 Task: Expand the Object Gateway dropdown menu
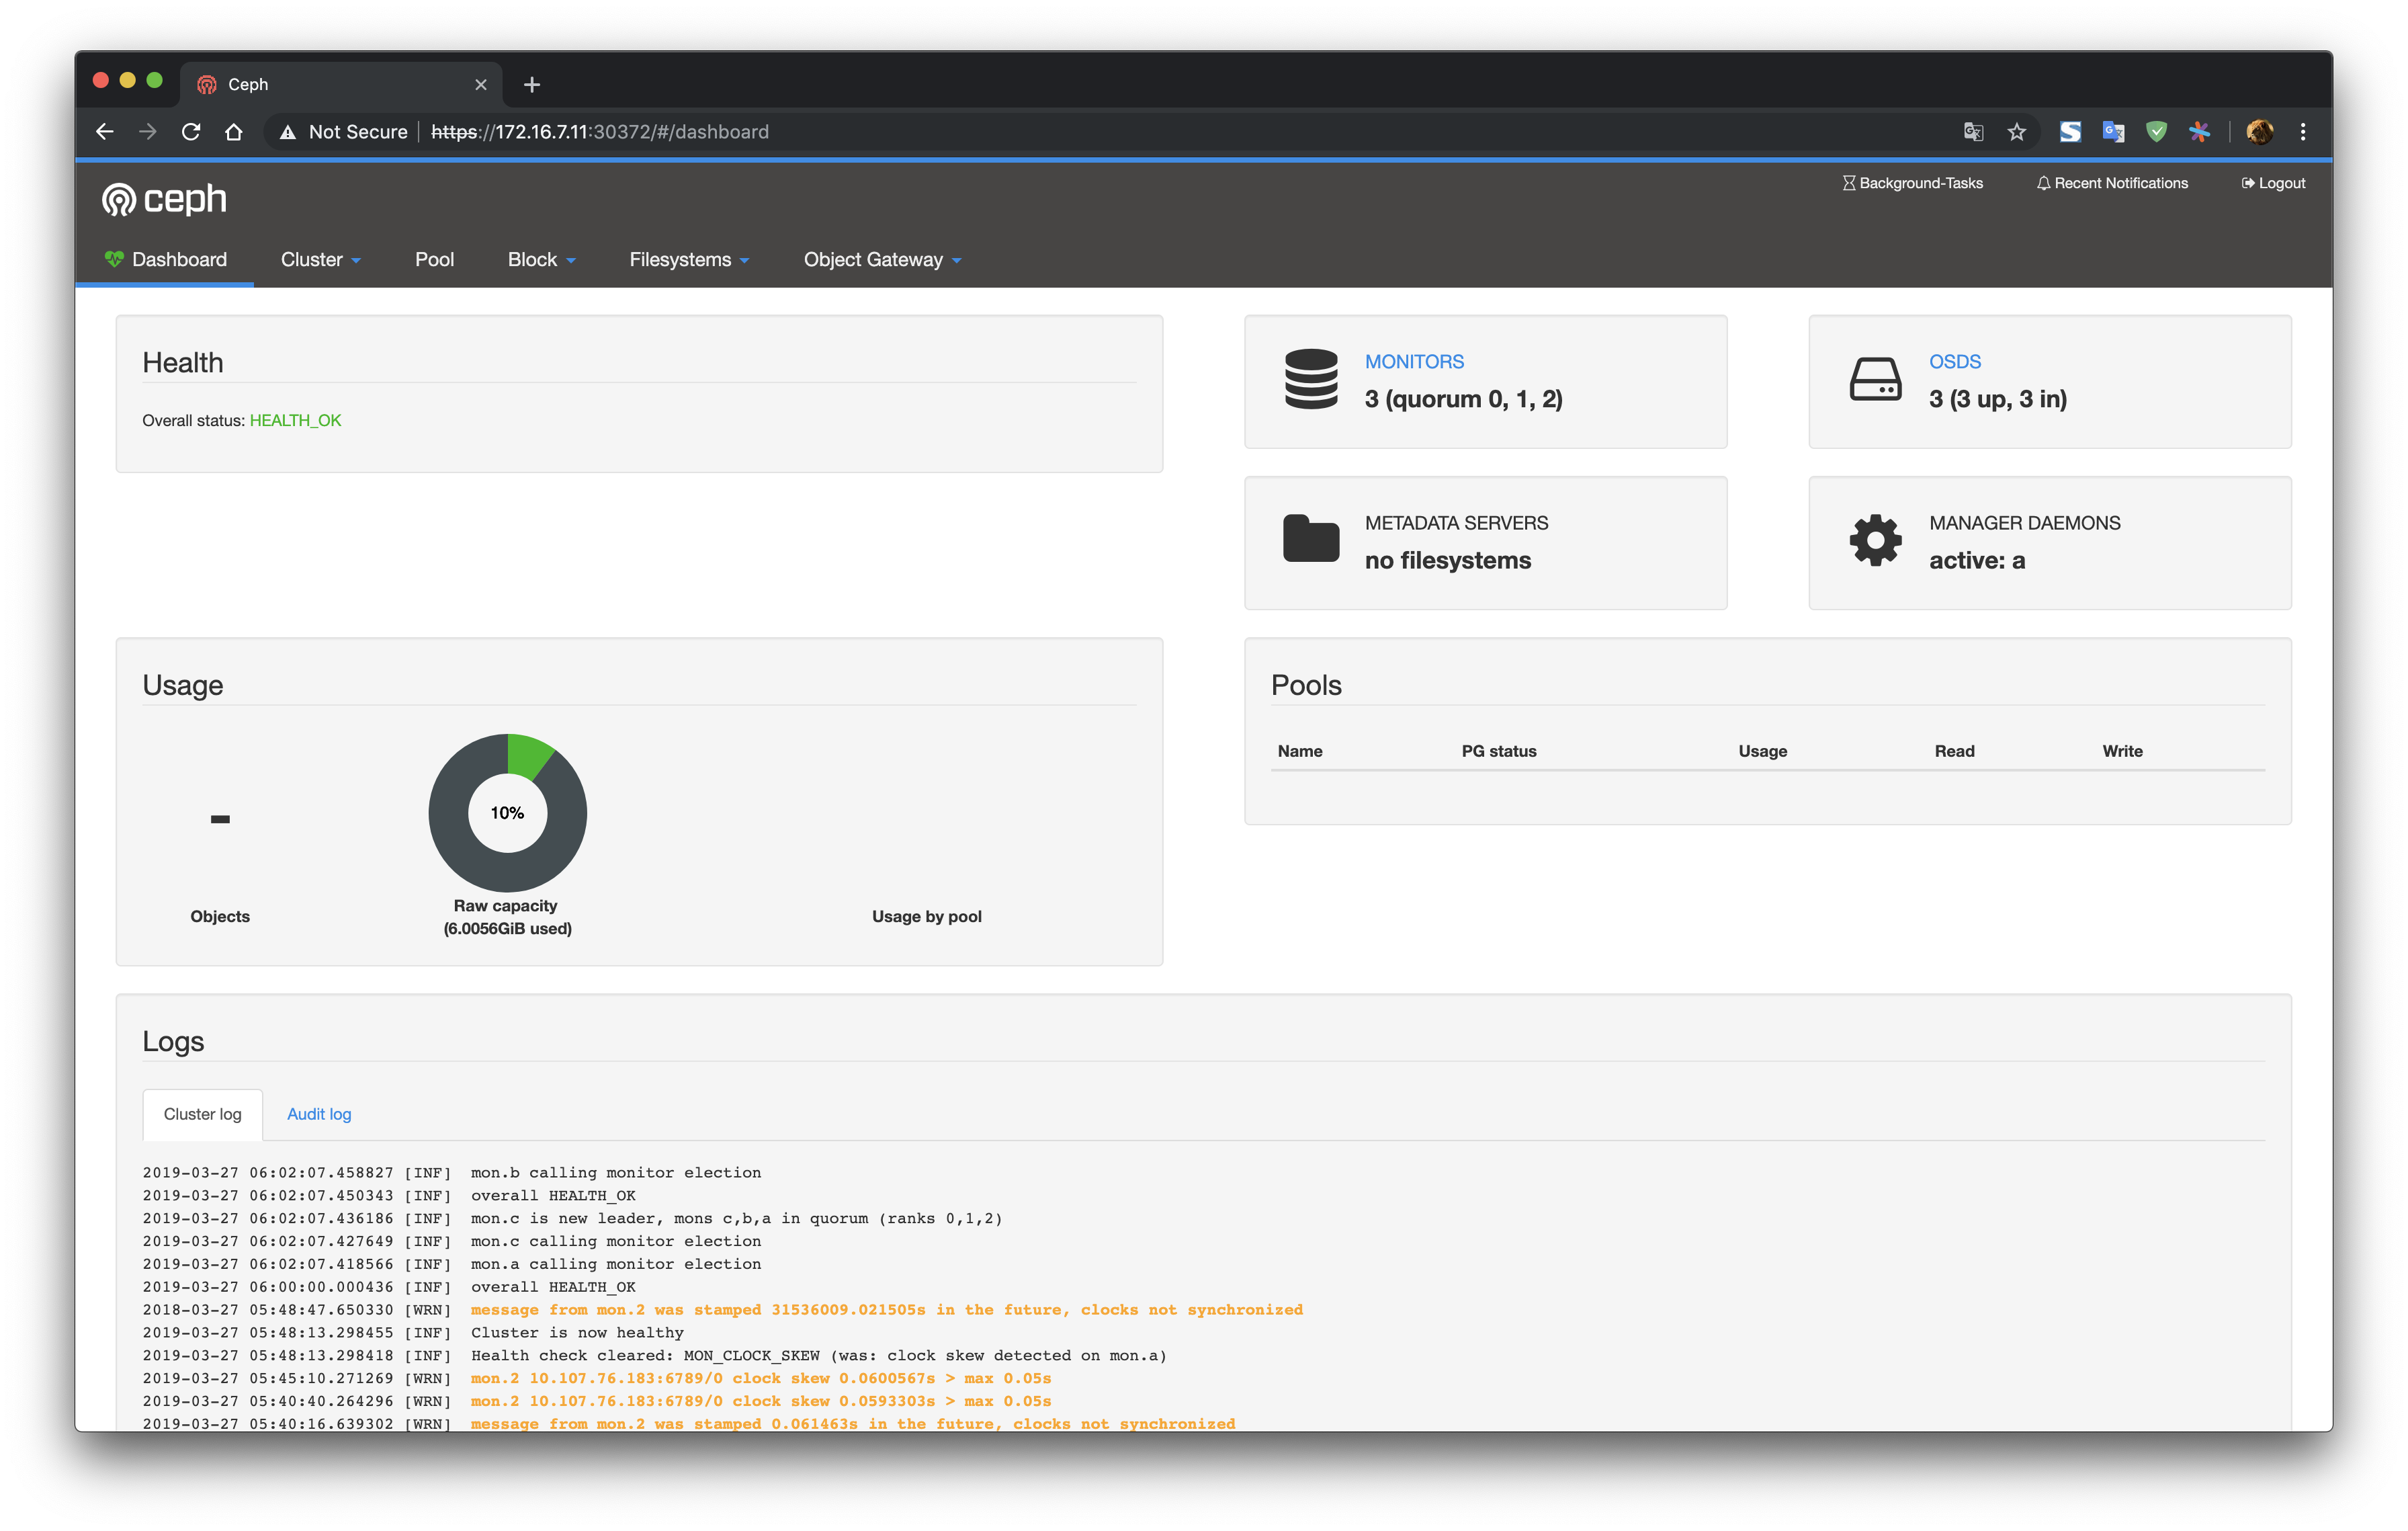point(883,259)
